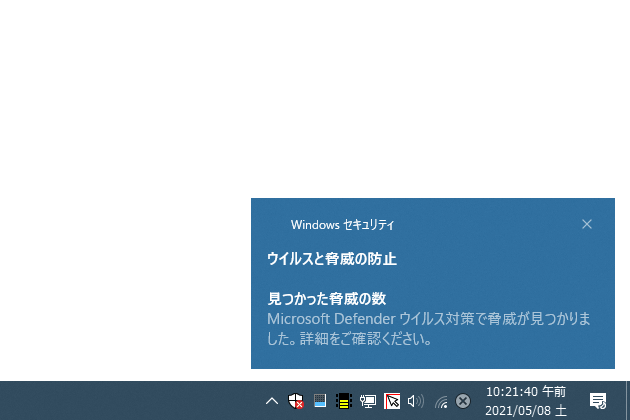The width and height of the screenshot is (630, 420).
Task: Open the red-bordered cursor tray icon
Action: point(392,401)
